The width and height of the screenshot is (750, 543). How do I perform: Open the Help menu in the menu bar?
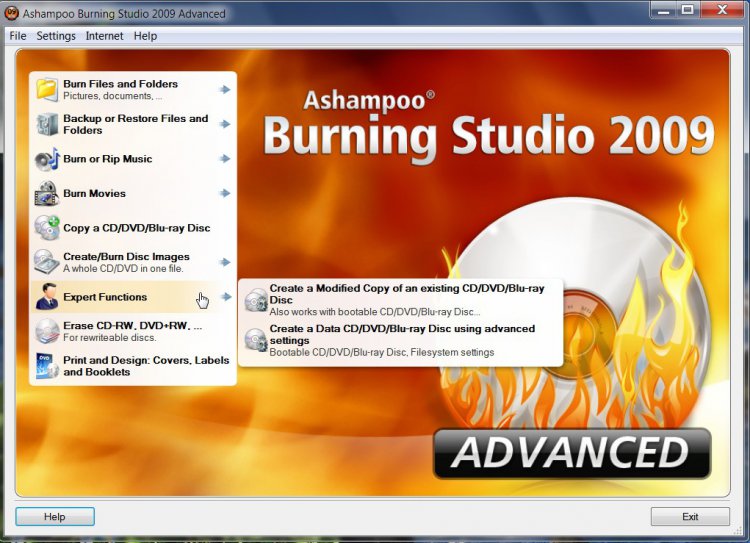pyautogui.click(x=145, y=36)
